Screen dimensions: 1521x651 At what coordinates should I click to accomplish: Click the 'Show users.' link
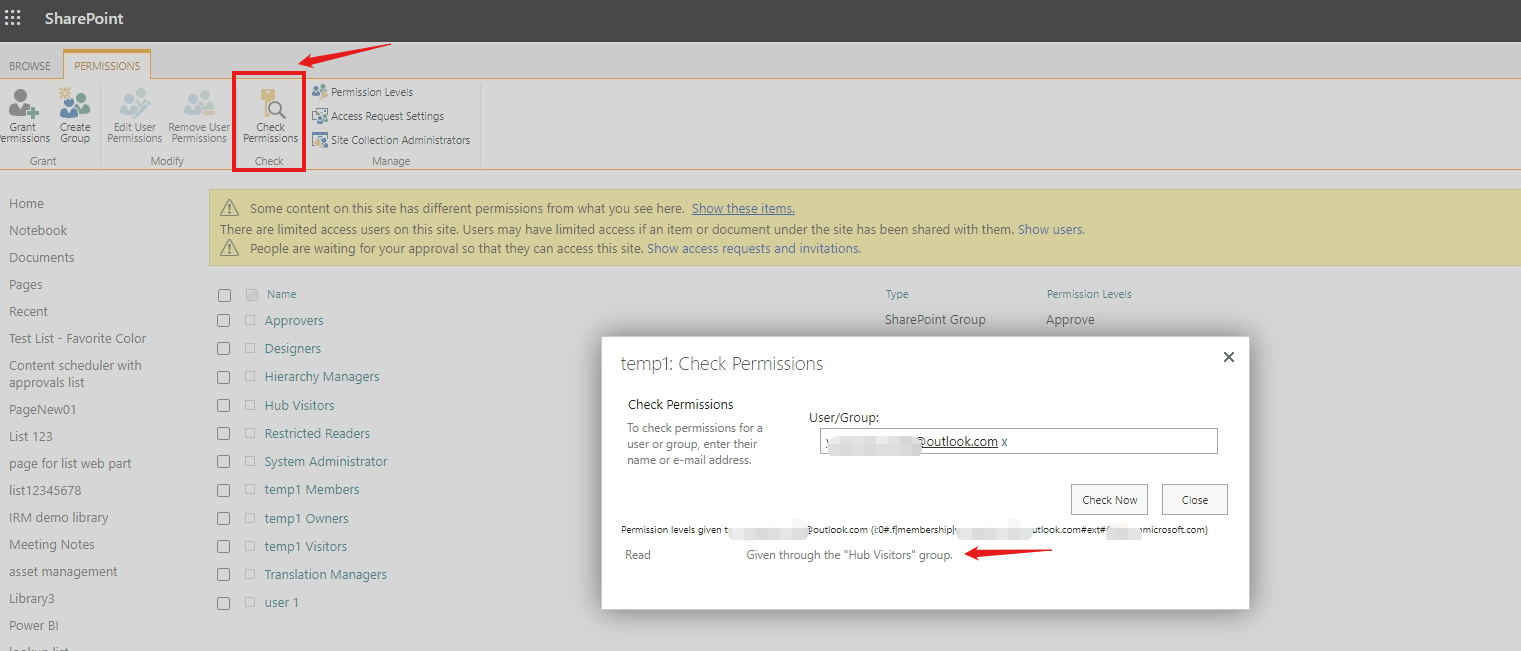coord(1051,229)
